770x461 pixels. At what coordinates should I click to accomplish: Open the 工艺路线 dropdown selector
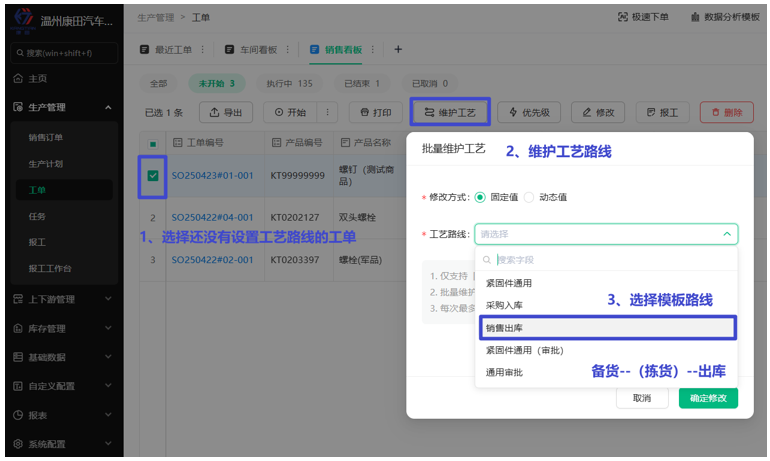click(606, 234)
